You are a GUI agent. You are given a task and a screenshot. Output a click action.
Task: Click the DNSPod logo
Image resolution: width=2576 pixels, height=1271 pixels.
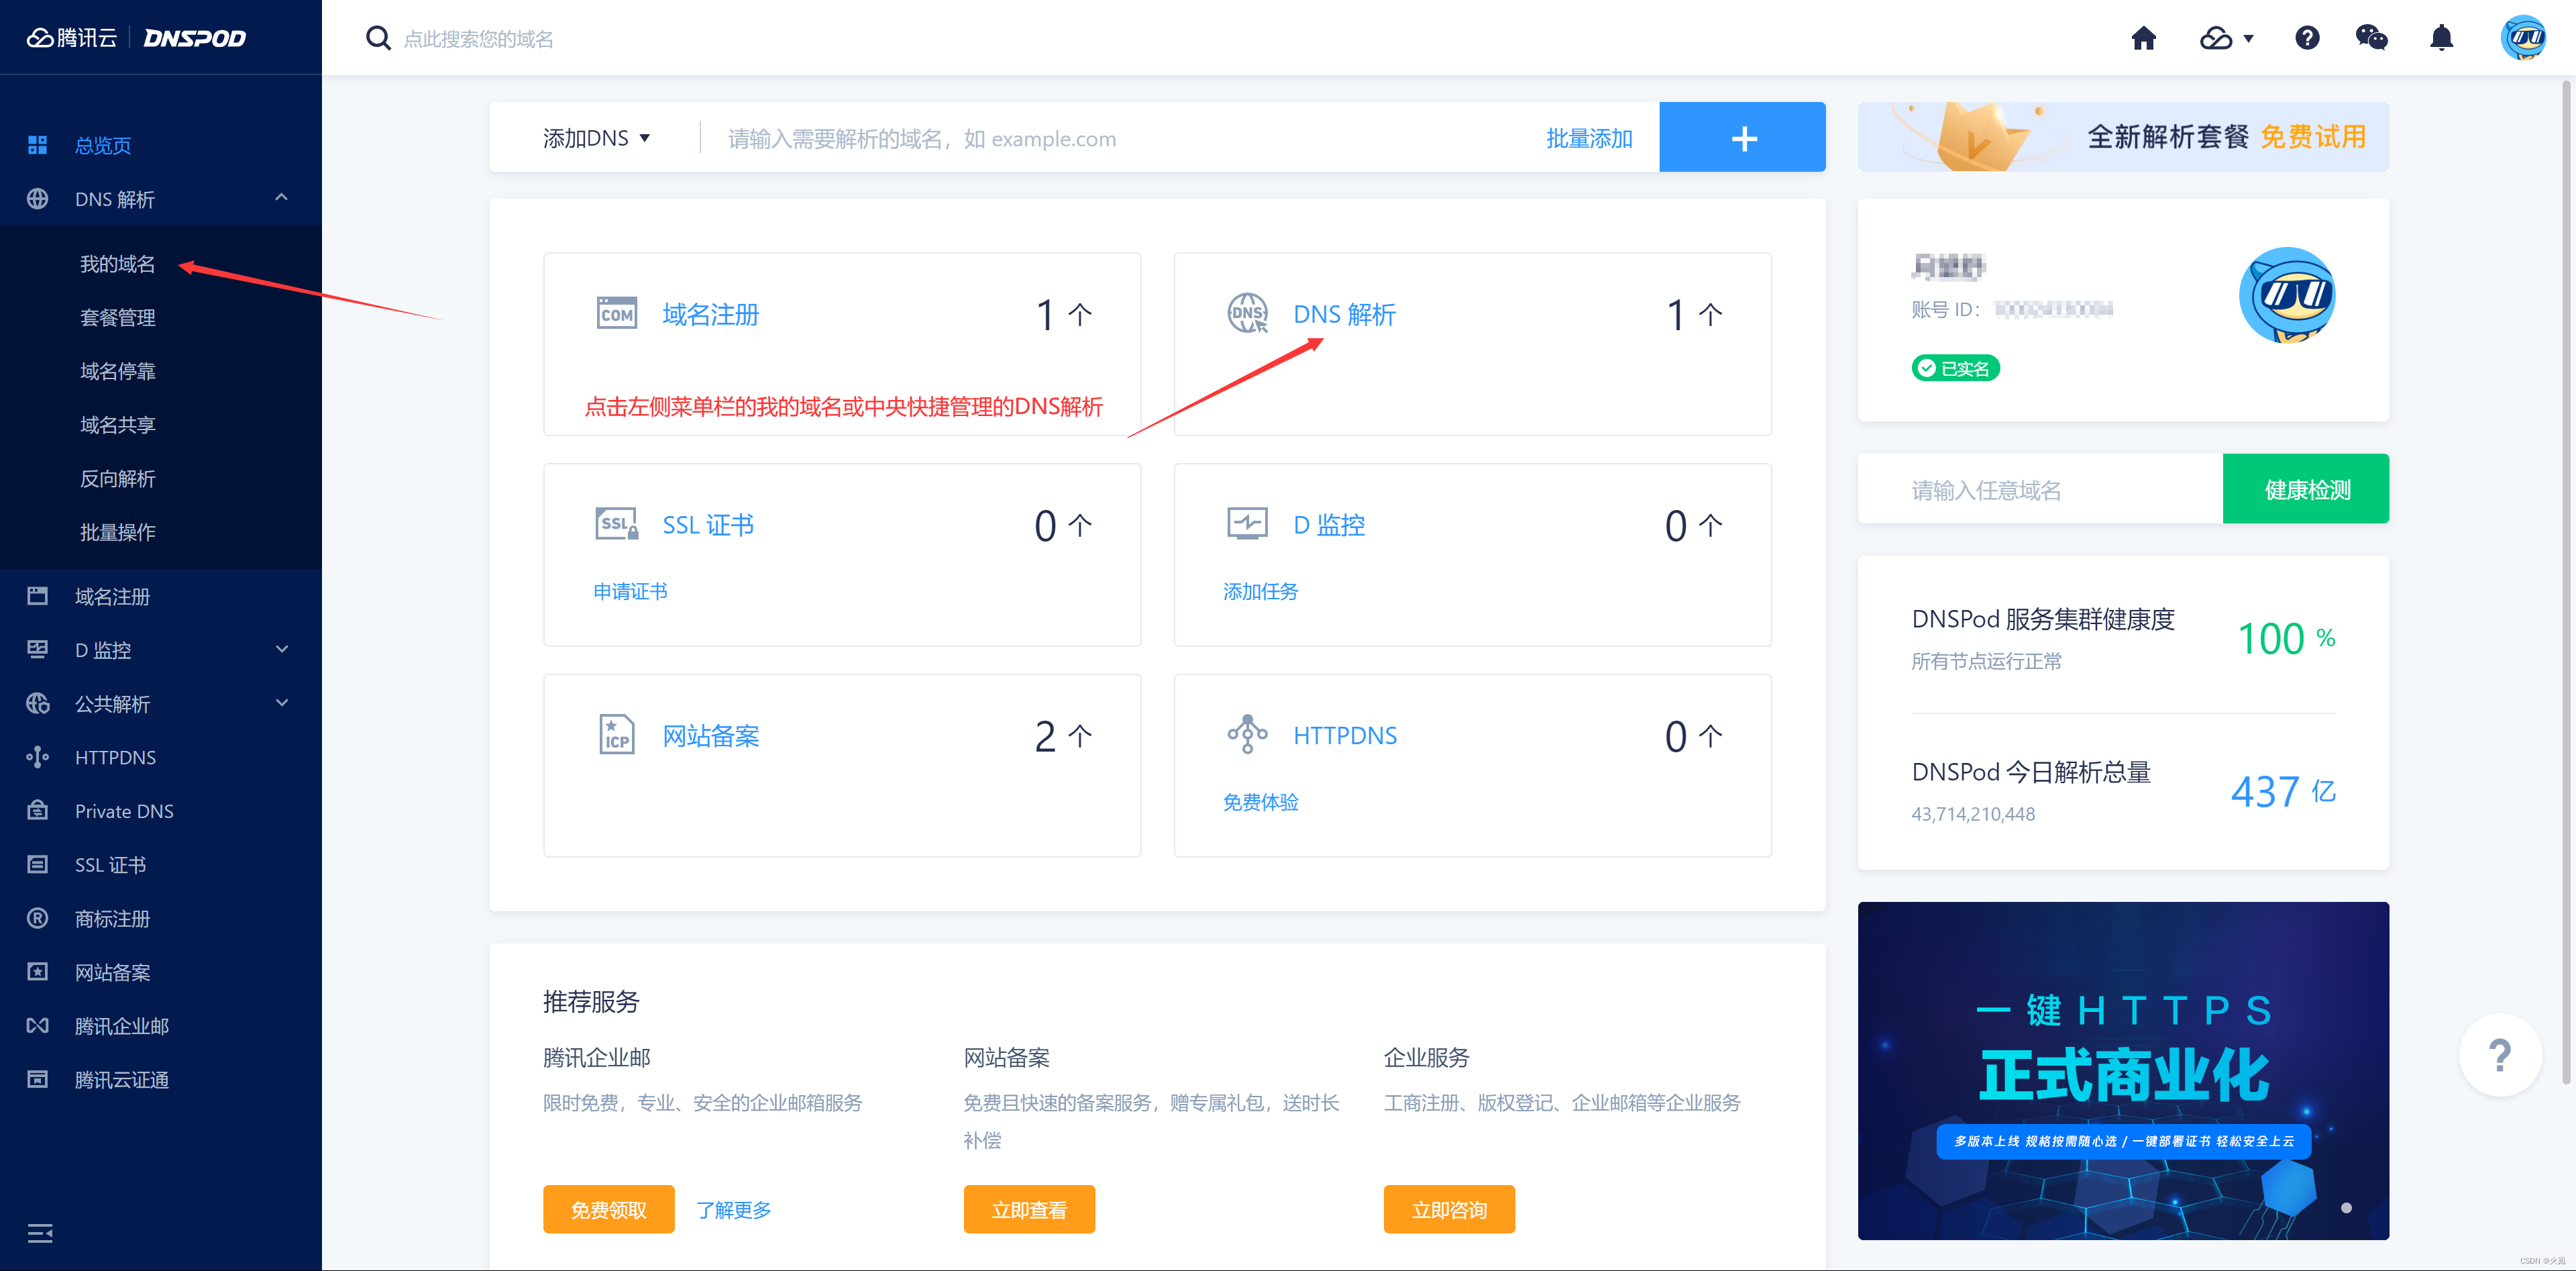[x=194, y=38]
